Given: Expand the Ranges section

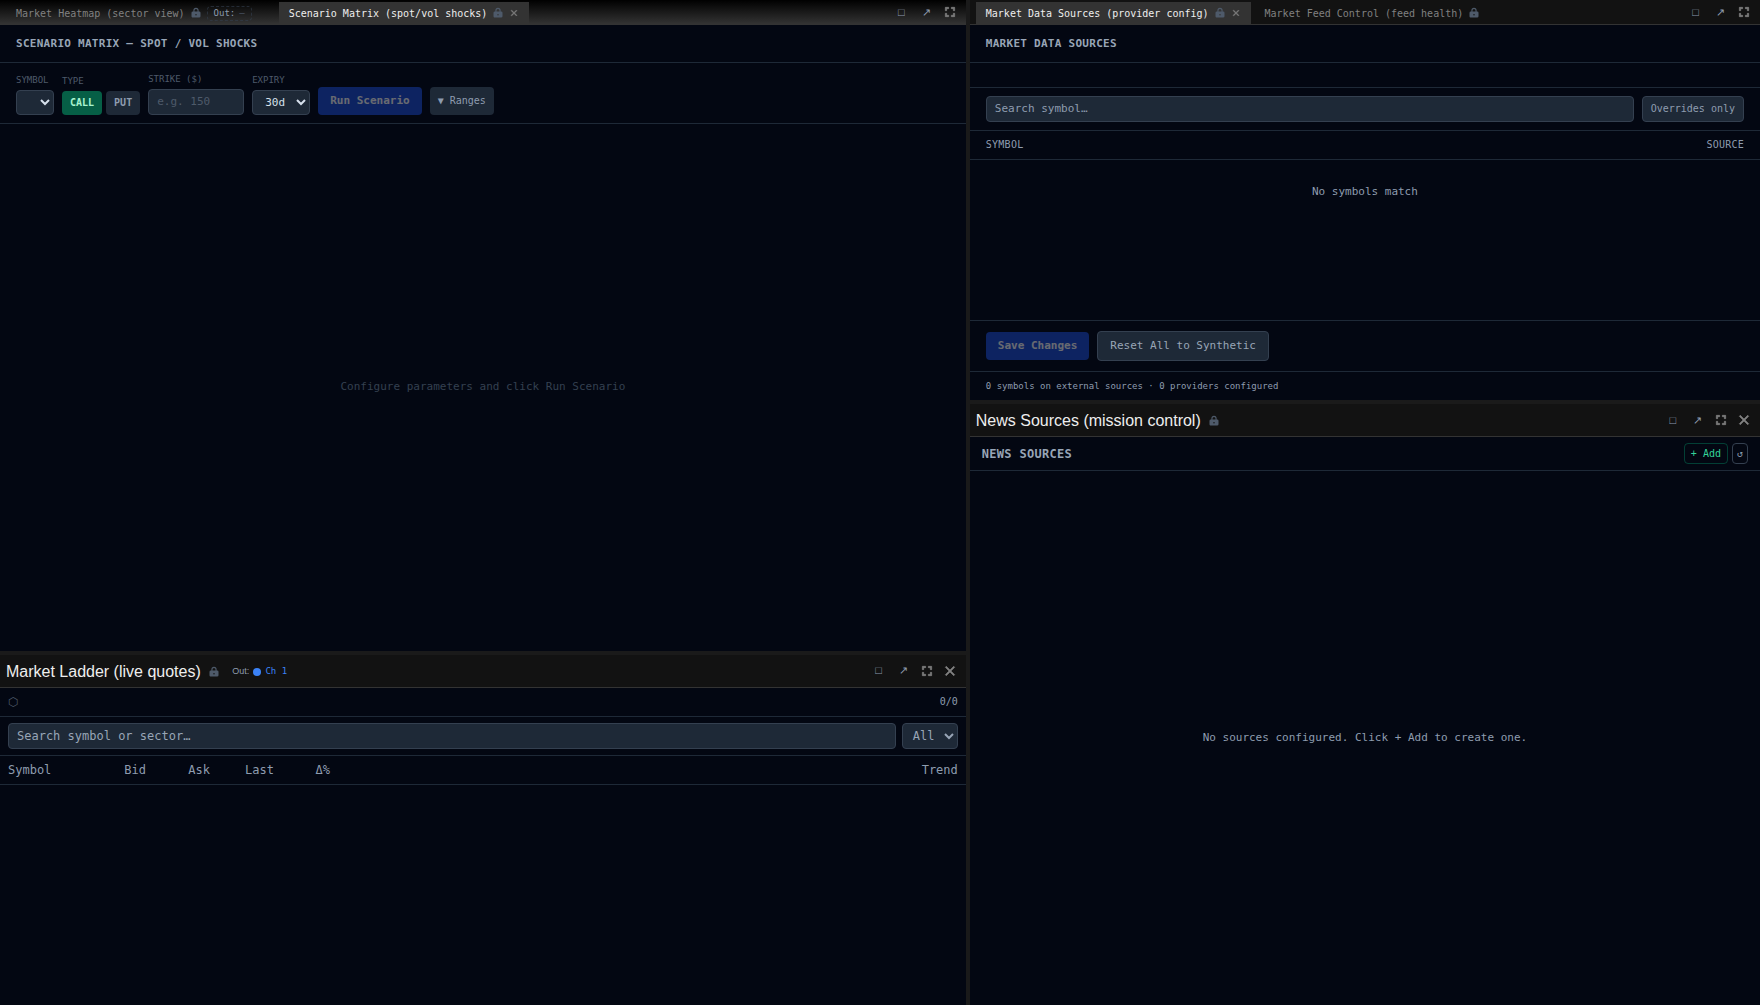Looking at the screenshot, I should (462, 101).
